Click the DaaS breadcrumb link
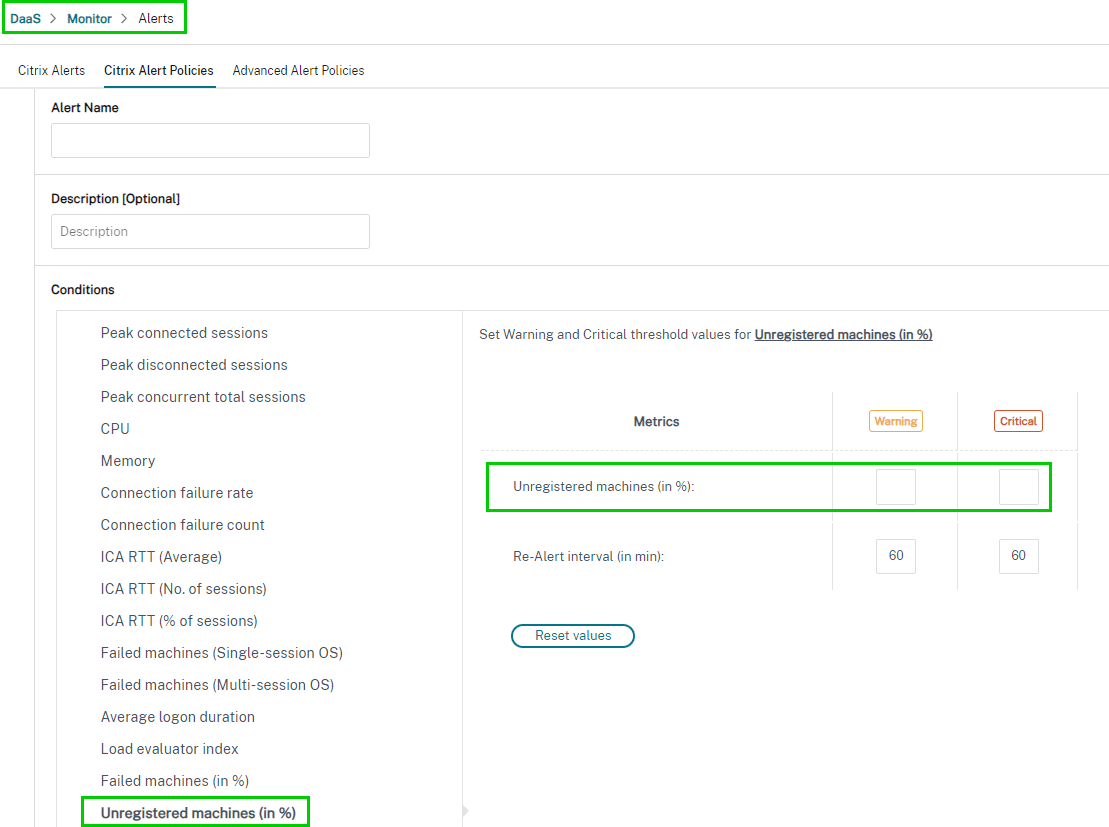Image resolution: width=1109 pixels, height=827 pixels. pyautogui.click(x=25, y=17)
